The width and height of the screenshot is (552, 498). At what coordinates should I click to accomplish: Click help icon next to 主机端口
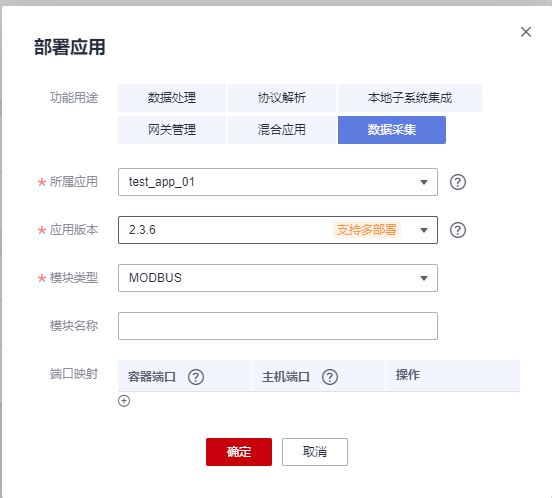pos(330,377)
